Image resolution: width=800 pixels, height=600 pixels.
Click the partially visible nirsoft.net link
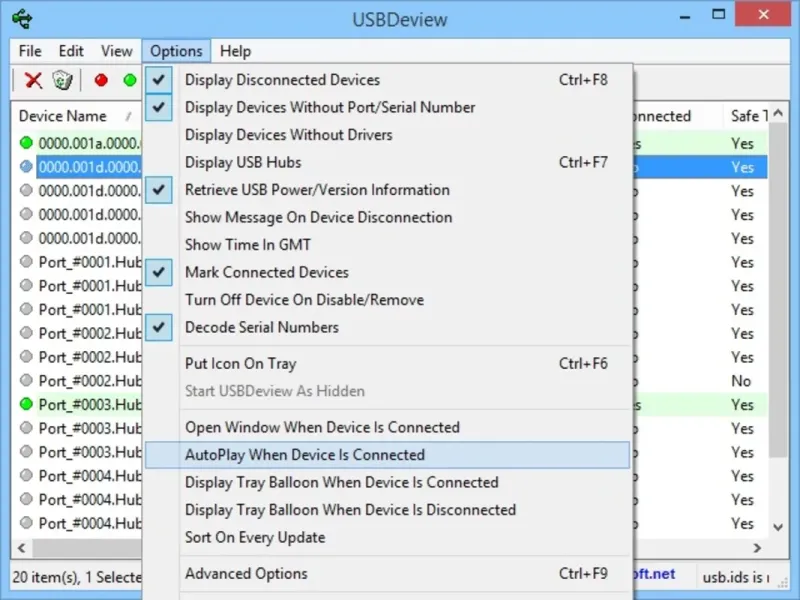(x=654, y=574)
